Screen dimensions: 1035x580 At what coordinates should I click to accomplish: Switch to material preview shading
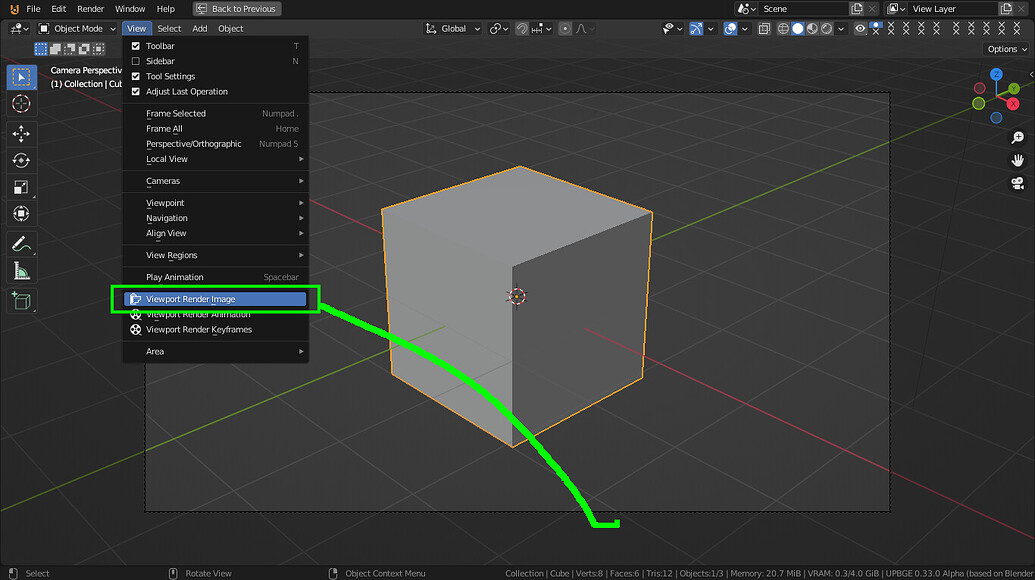pos(812,28)
